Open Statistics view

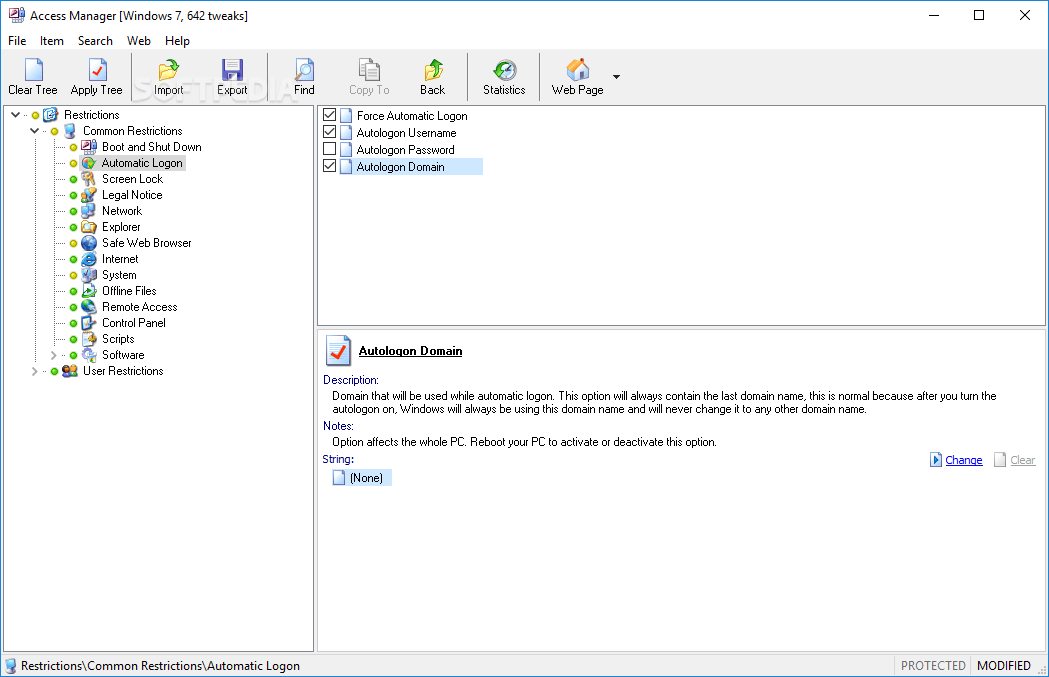click(x=503, y=76)
